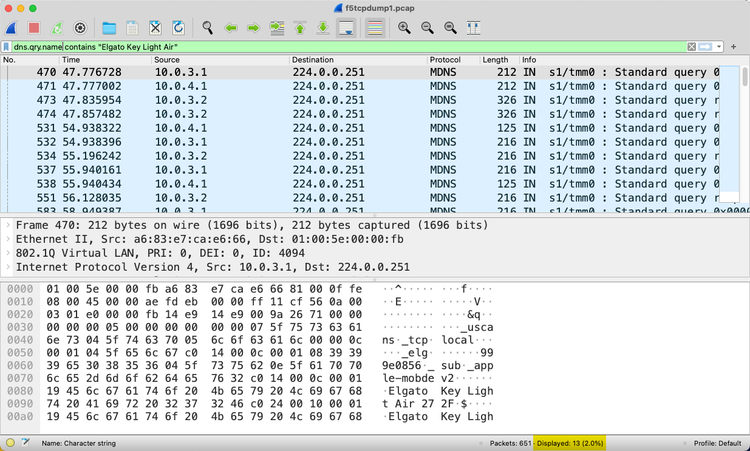Clear the display filter with the X button
Viewport: 750px width, 451px height.
pyautogui.click(x=691, y=47)
